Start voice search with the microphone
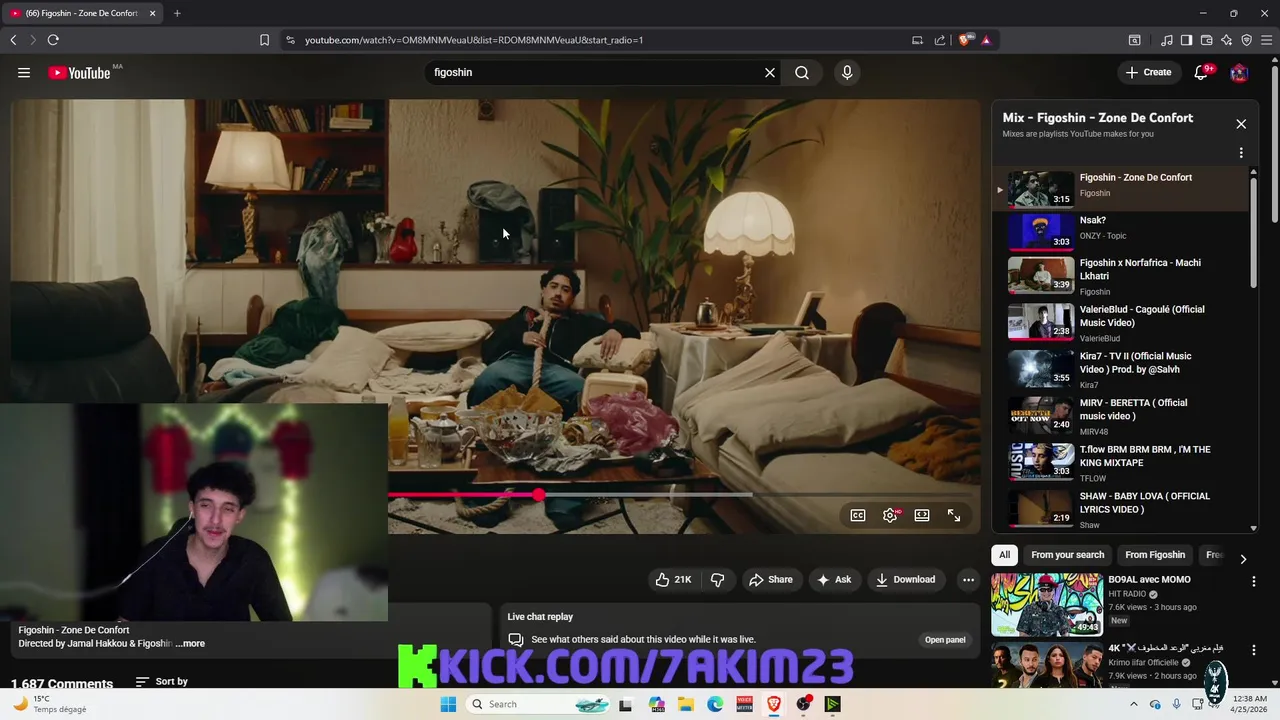This screenshot has width=1280, height=720. tap(847, 73)
